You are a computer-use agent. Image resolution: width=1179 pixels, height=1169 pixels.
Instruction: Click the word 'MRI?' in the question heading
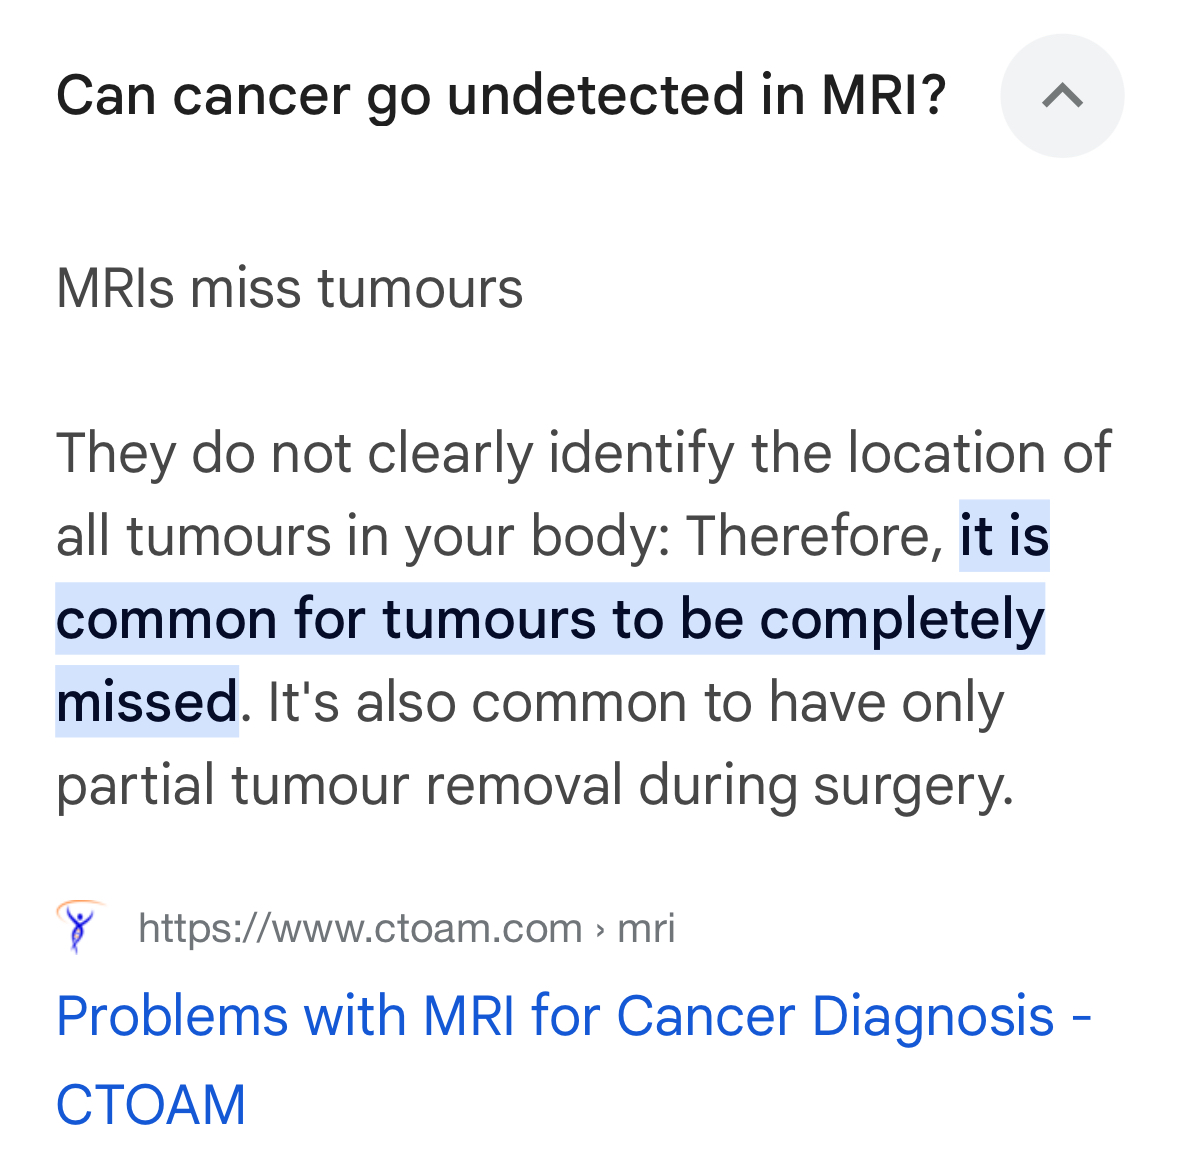pyautogui.click(x=883, y=95)
